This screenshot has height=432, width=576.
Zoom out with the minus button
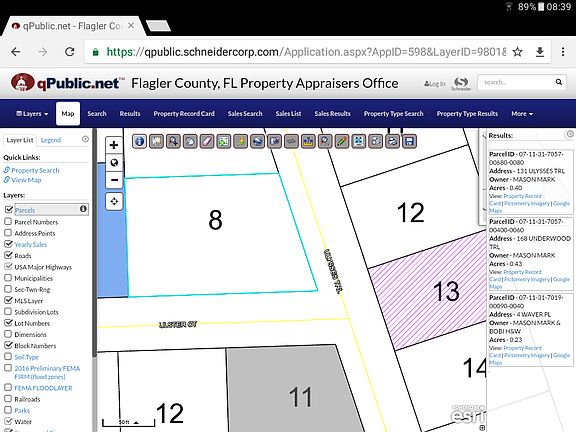coord(114,180)
